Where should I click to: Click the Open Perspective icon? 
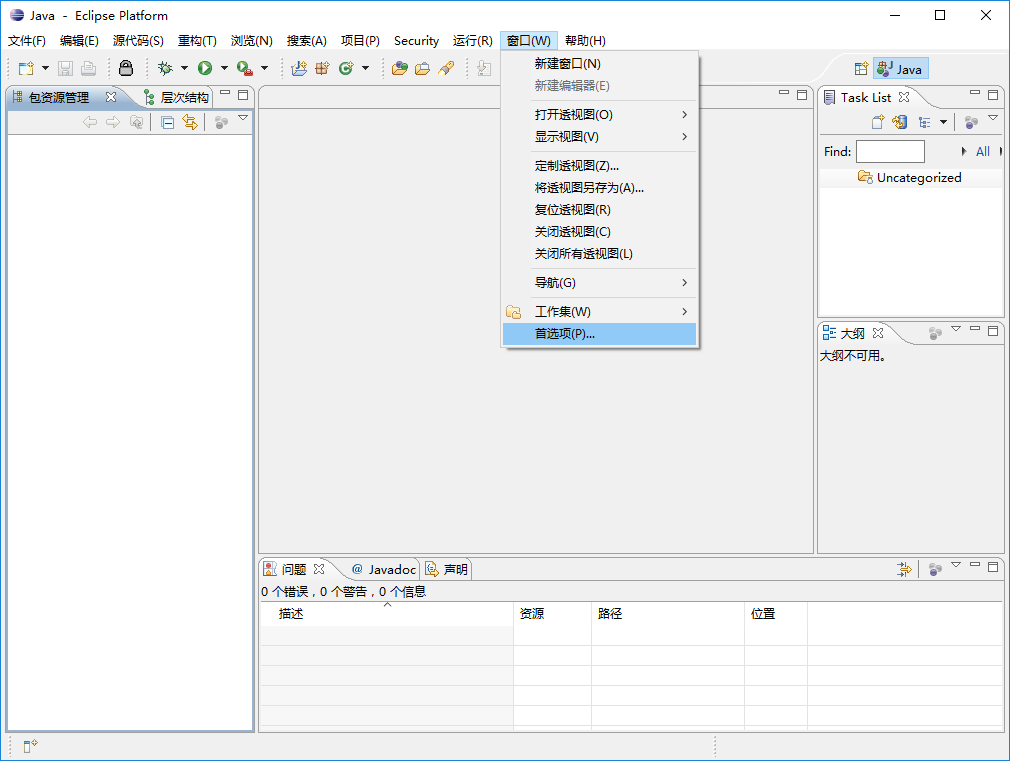point(861,69)
